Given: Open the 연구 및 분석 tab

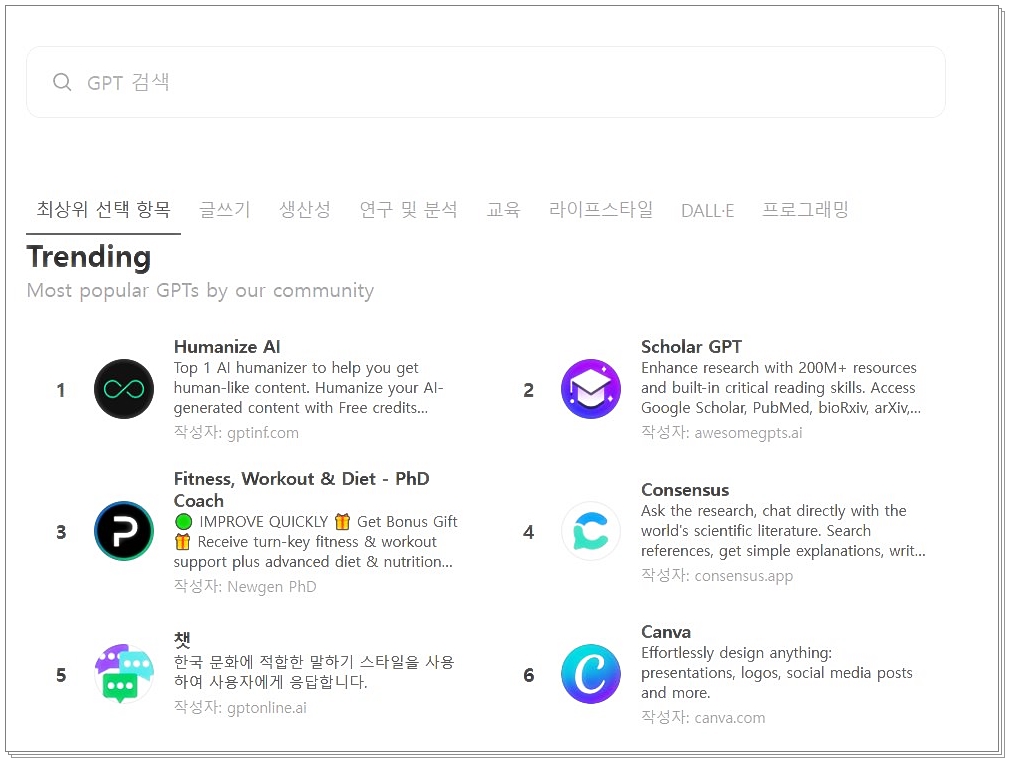Looking at the screenshot, I should pos(408,209).
